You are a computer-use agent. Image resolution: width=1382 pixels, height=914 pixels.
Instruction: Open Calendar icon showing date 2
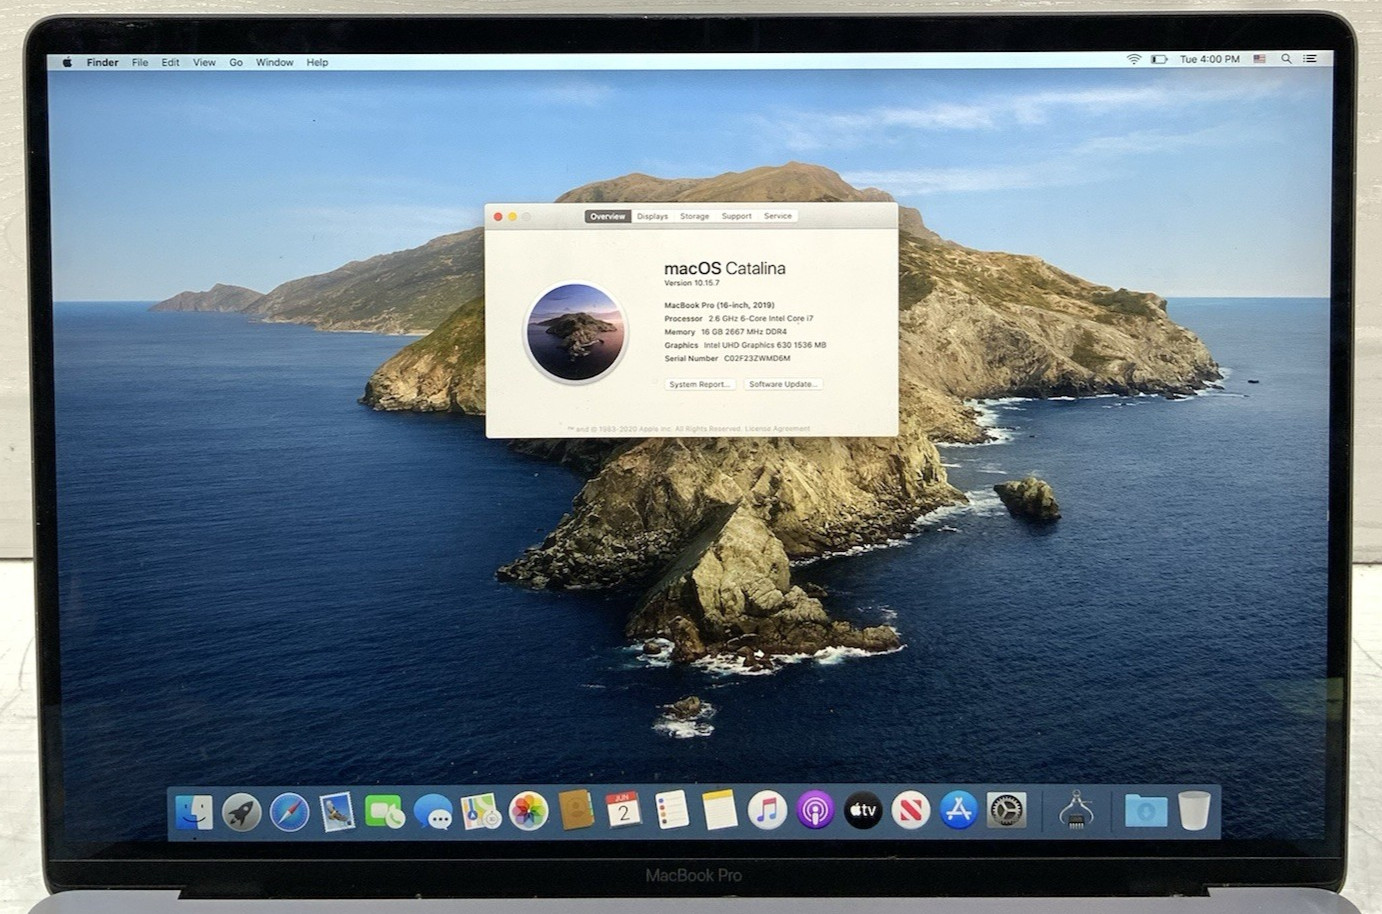(624, 811)
